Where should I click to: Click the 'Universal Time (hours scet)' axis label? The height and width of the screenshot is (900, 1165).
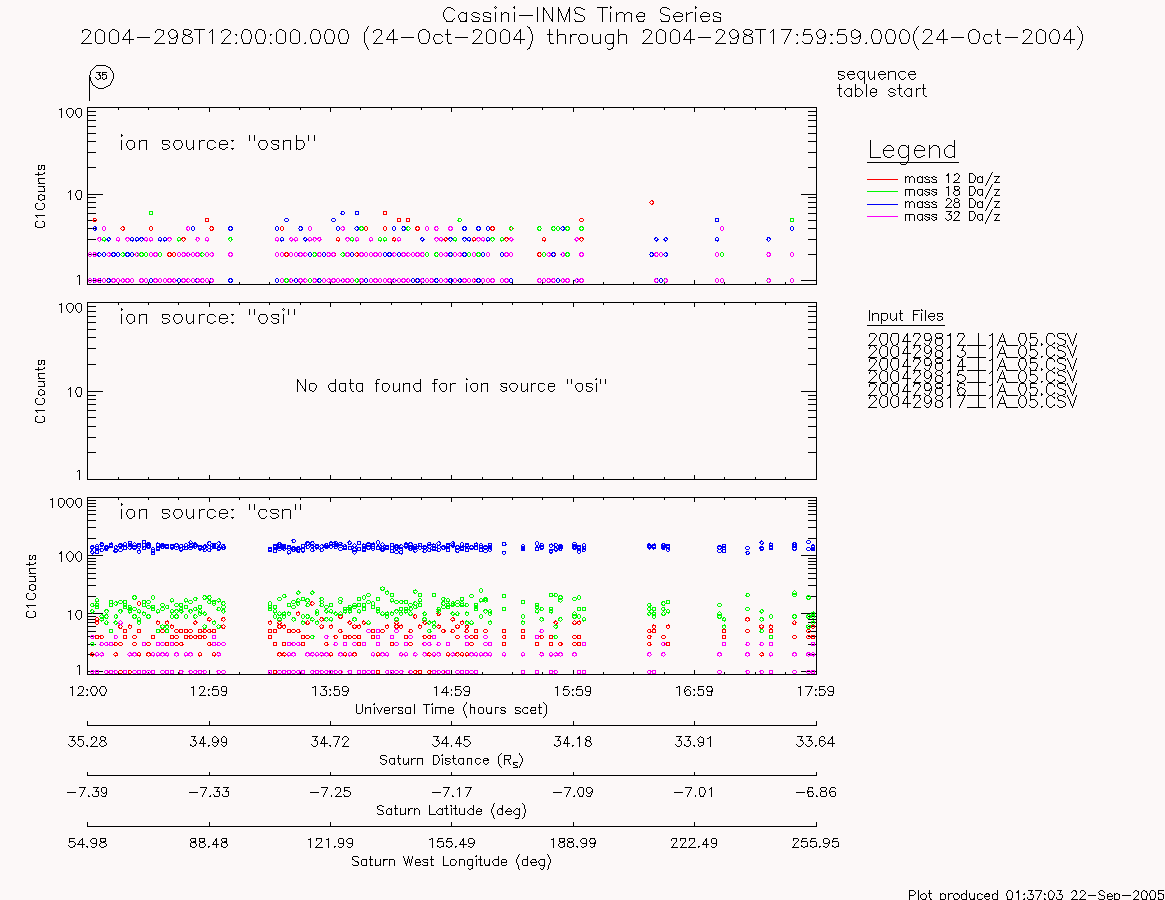point(451,709)
